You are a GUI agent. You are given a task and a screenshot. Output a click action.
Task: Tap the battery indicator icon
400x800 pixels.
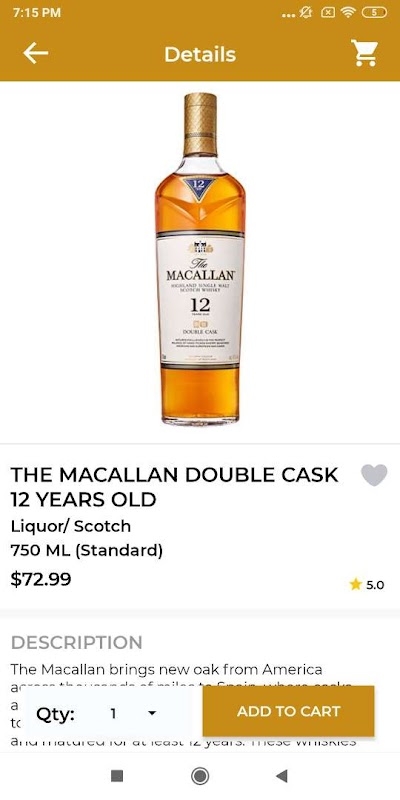374,13
